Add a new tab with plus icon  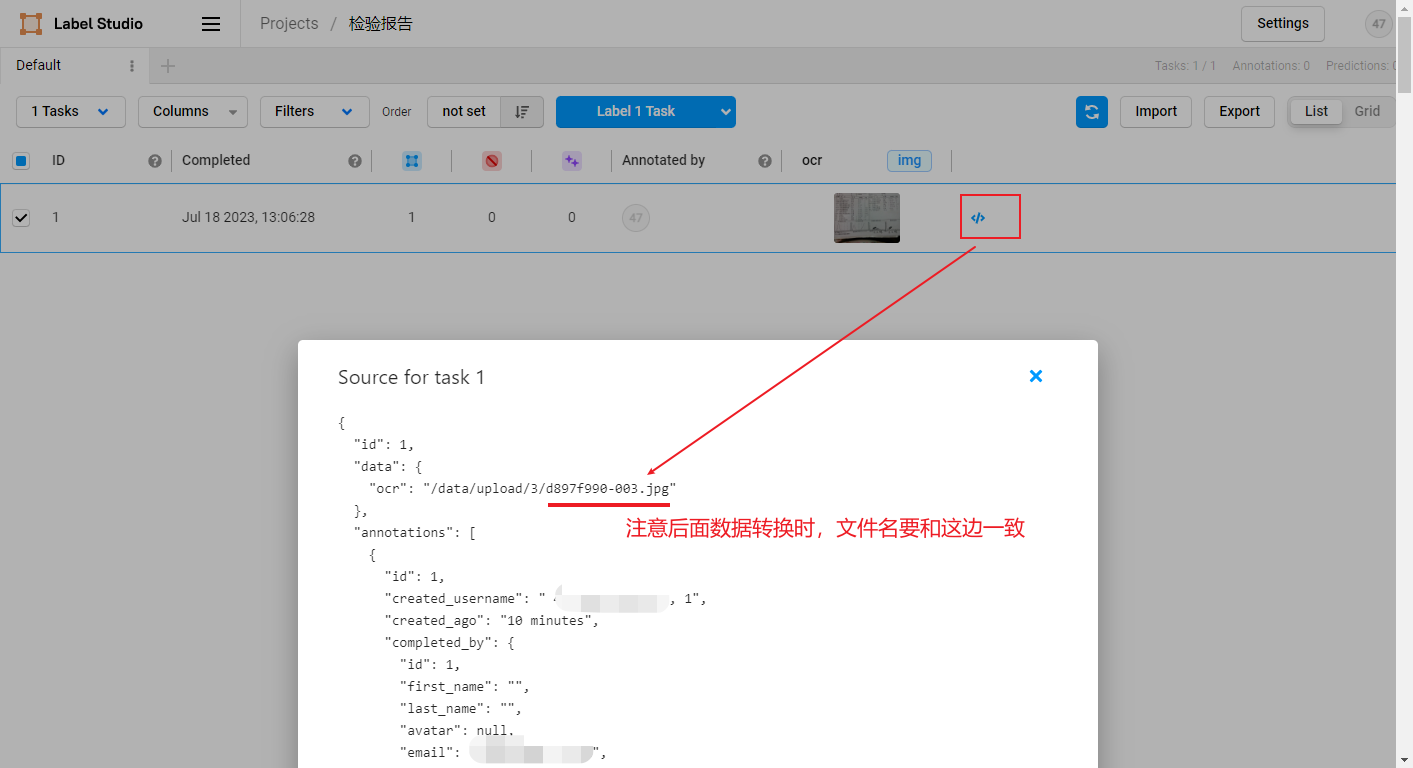[x=168, y=66]
